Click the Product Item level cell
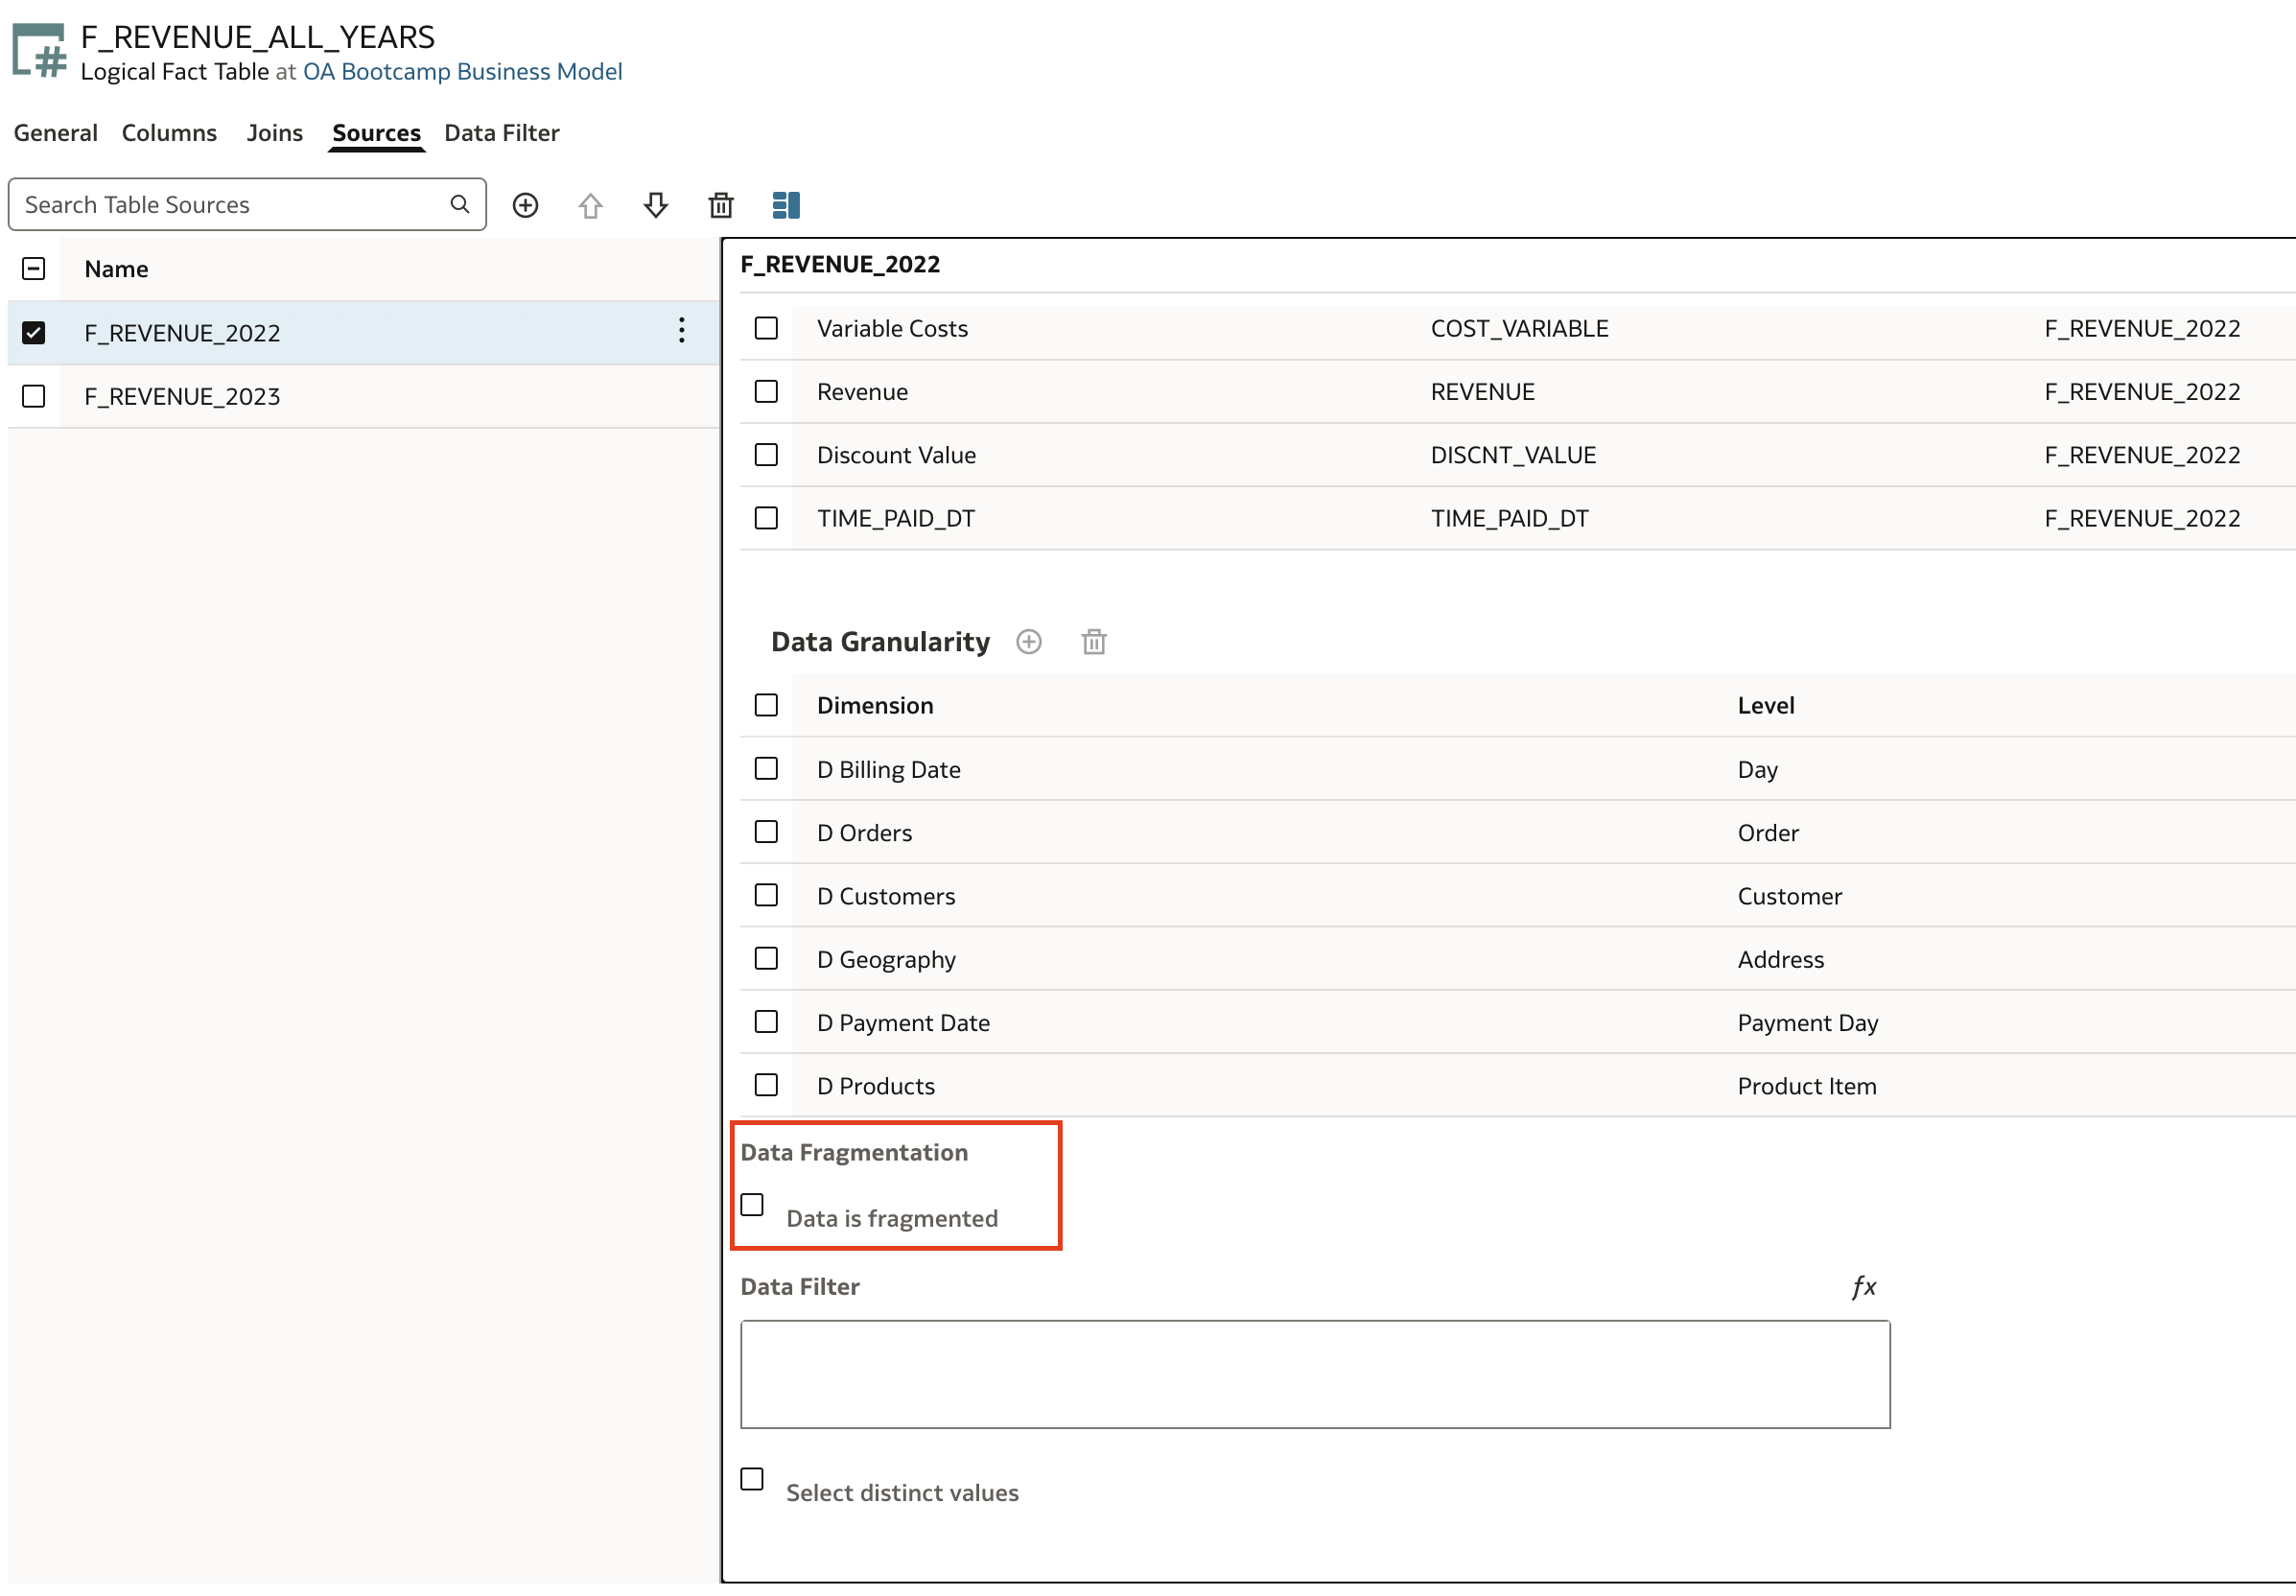The height and width of the screenshot is (1596, 2296). click(x=1806, y=1085)
